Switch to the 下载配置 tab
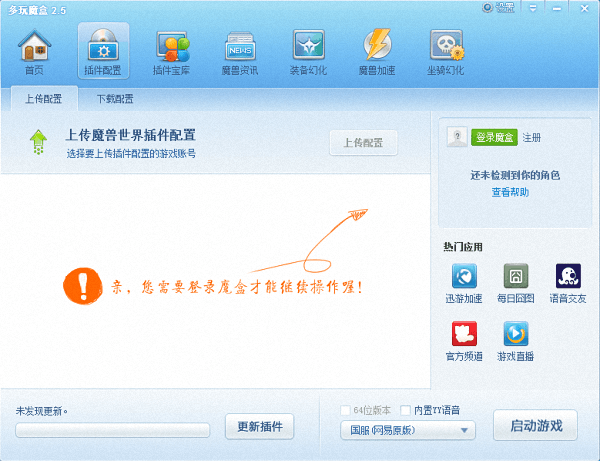This screenshot has width=600, height=461. tap(115, 99)
